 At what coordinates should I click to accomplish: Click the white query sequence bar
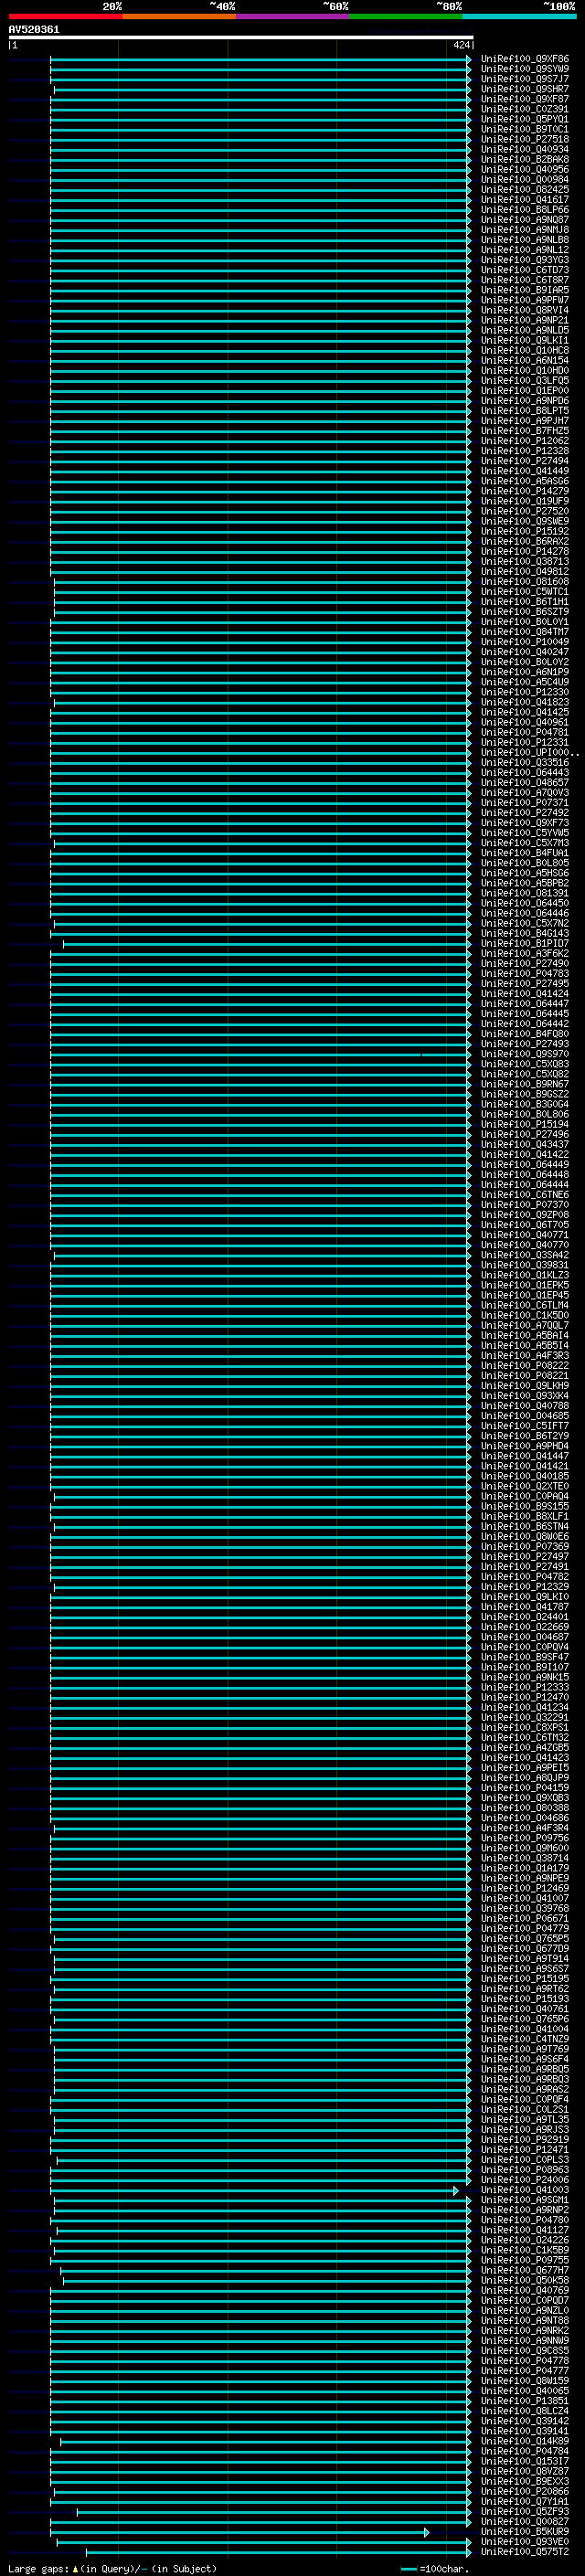[241, 37]
